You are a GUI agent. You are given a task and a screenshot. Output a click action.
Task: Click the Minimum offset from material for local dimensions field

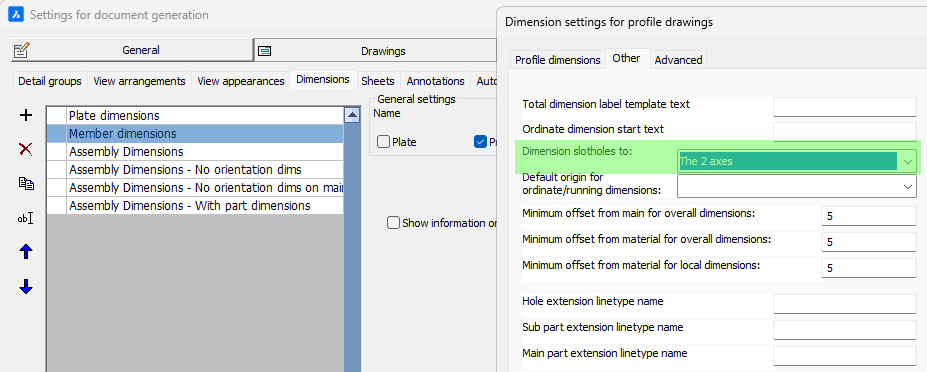point(869,268)
